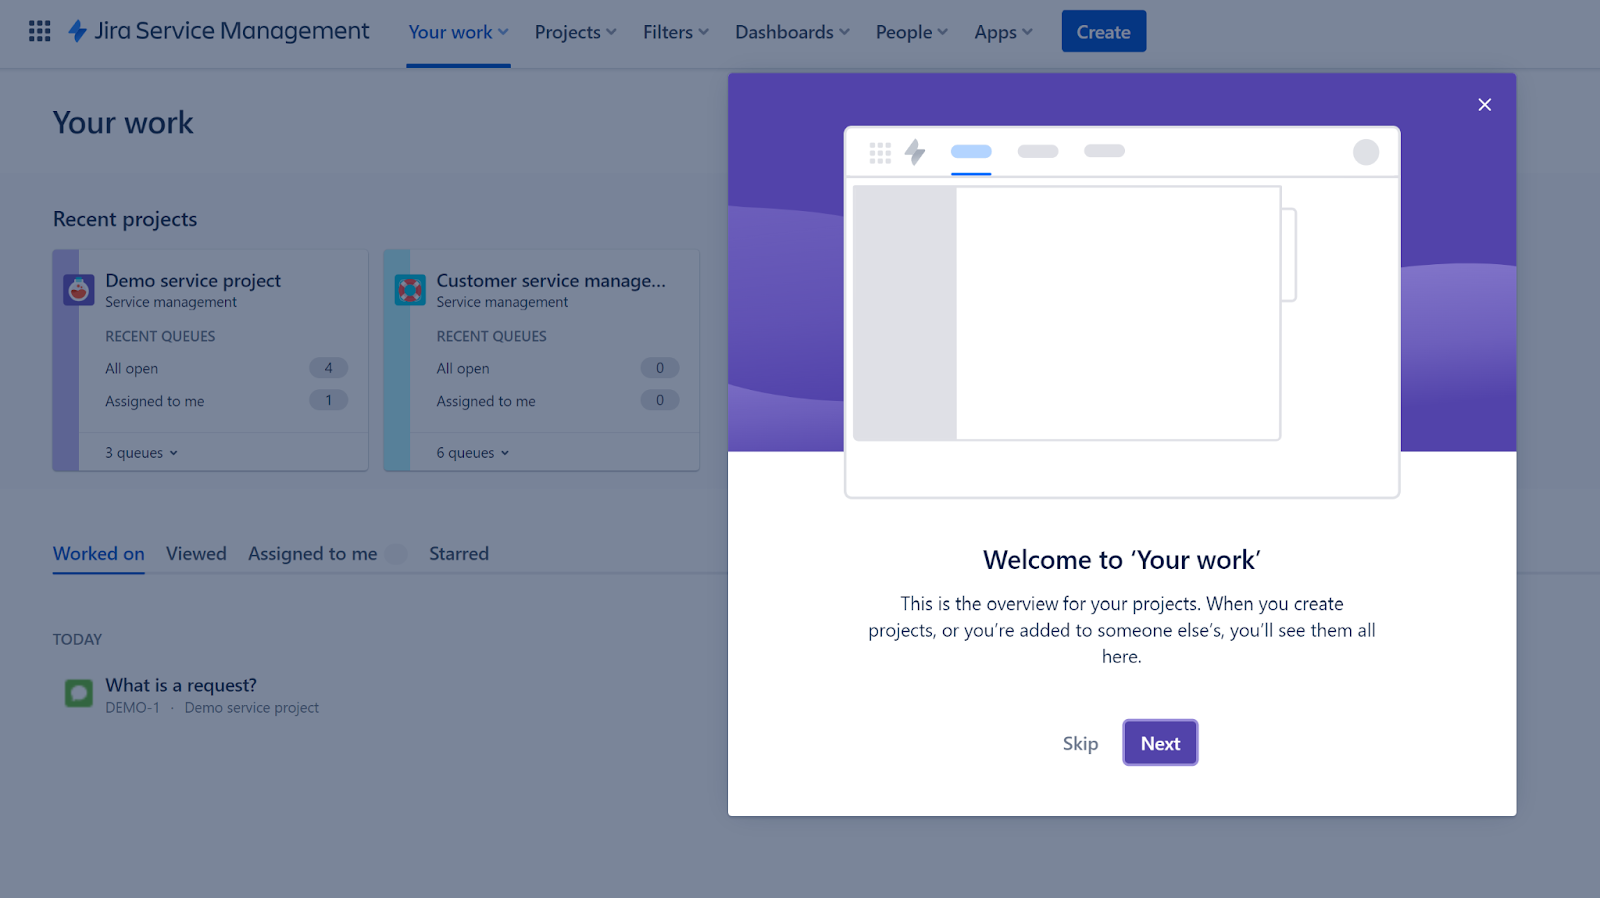Image resolution: width=1600 pixels, height=898 pixels.
Task: Click the Customer service management lifebuoy icon
Action: point(410,290)
